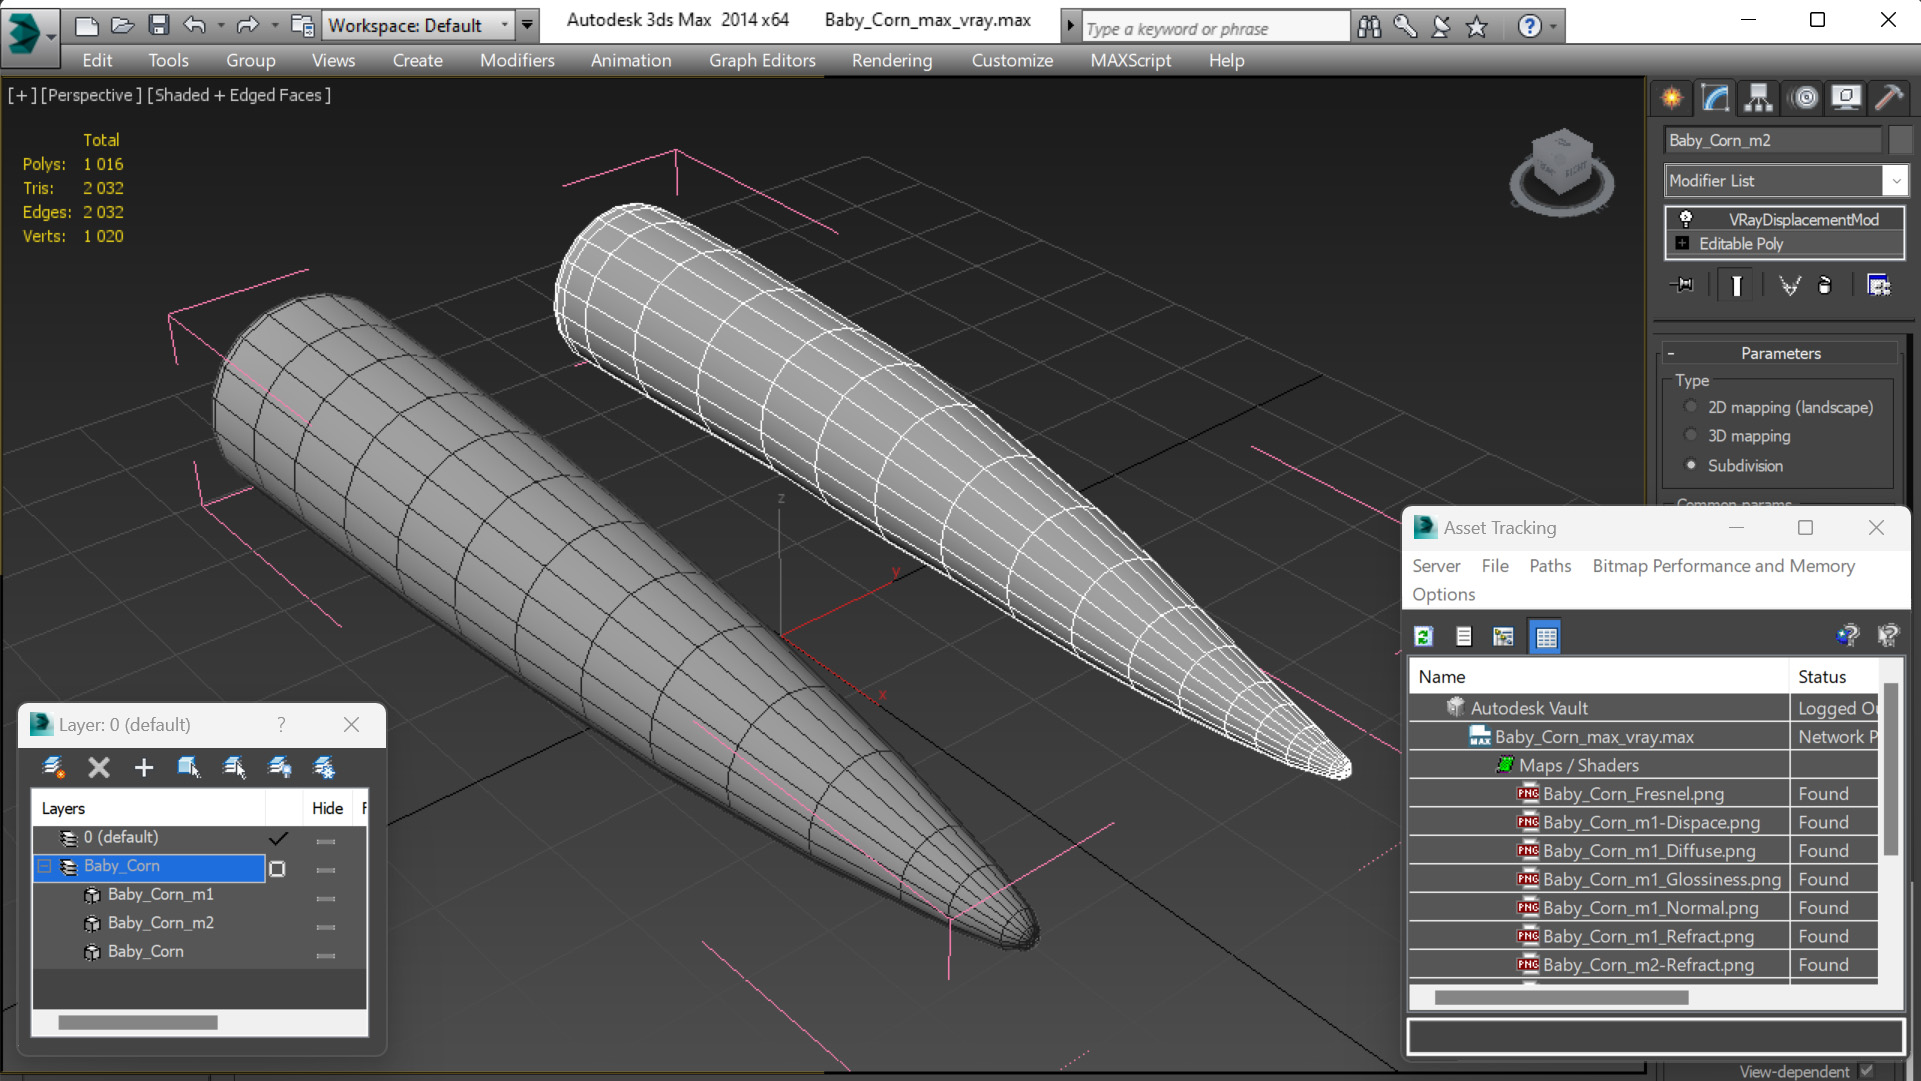Open the Hierarchy command panel tab
The width and height of the screenshot is (1921, 1081).
(1758, 97)
